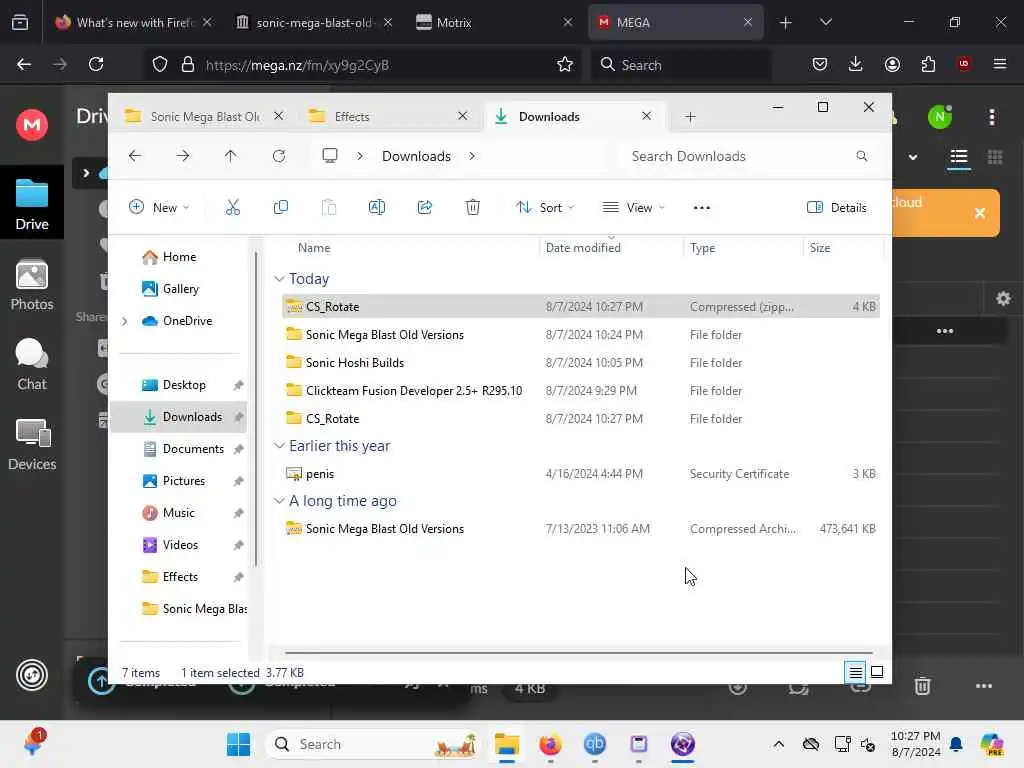The image size is (1024, 768).
Task: Switch to Effects Explorer tab
Action: (x=389, y=117)
